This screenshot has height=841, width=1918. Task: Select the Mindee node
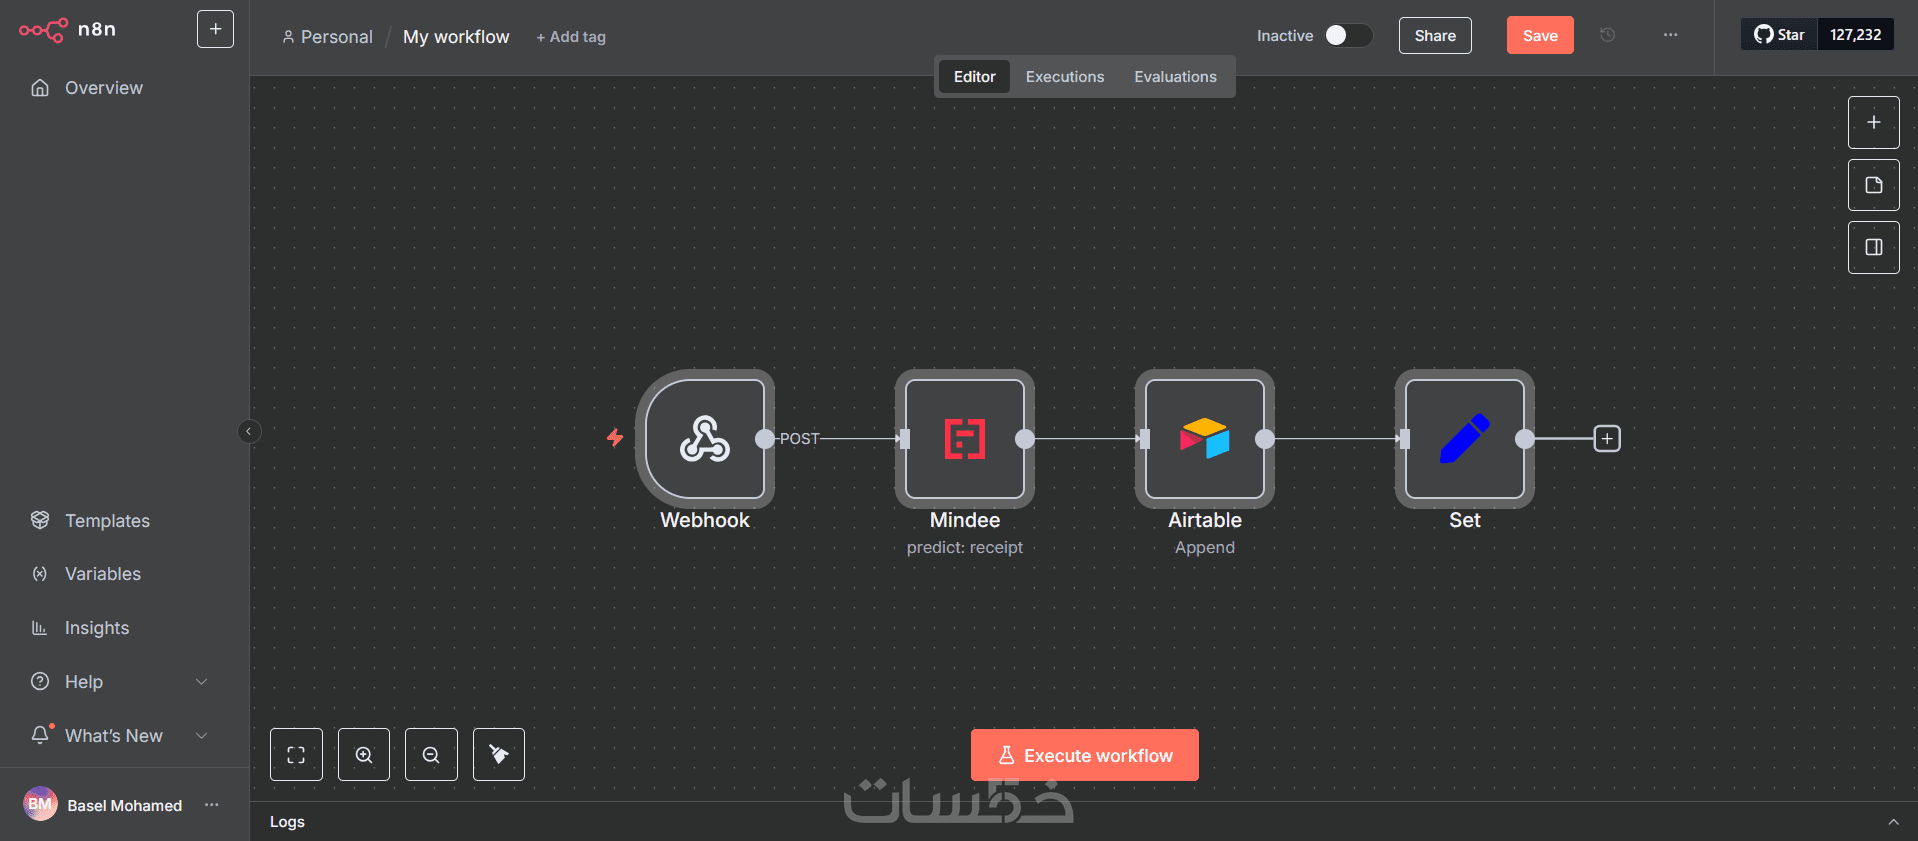pyautogui.click(x=965, y=439)
